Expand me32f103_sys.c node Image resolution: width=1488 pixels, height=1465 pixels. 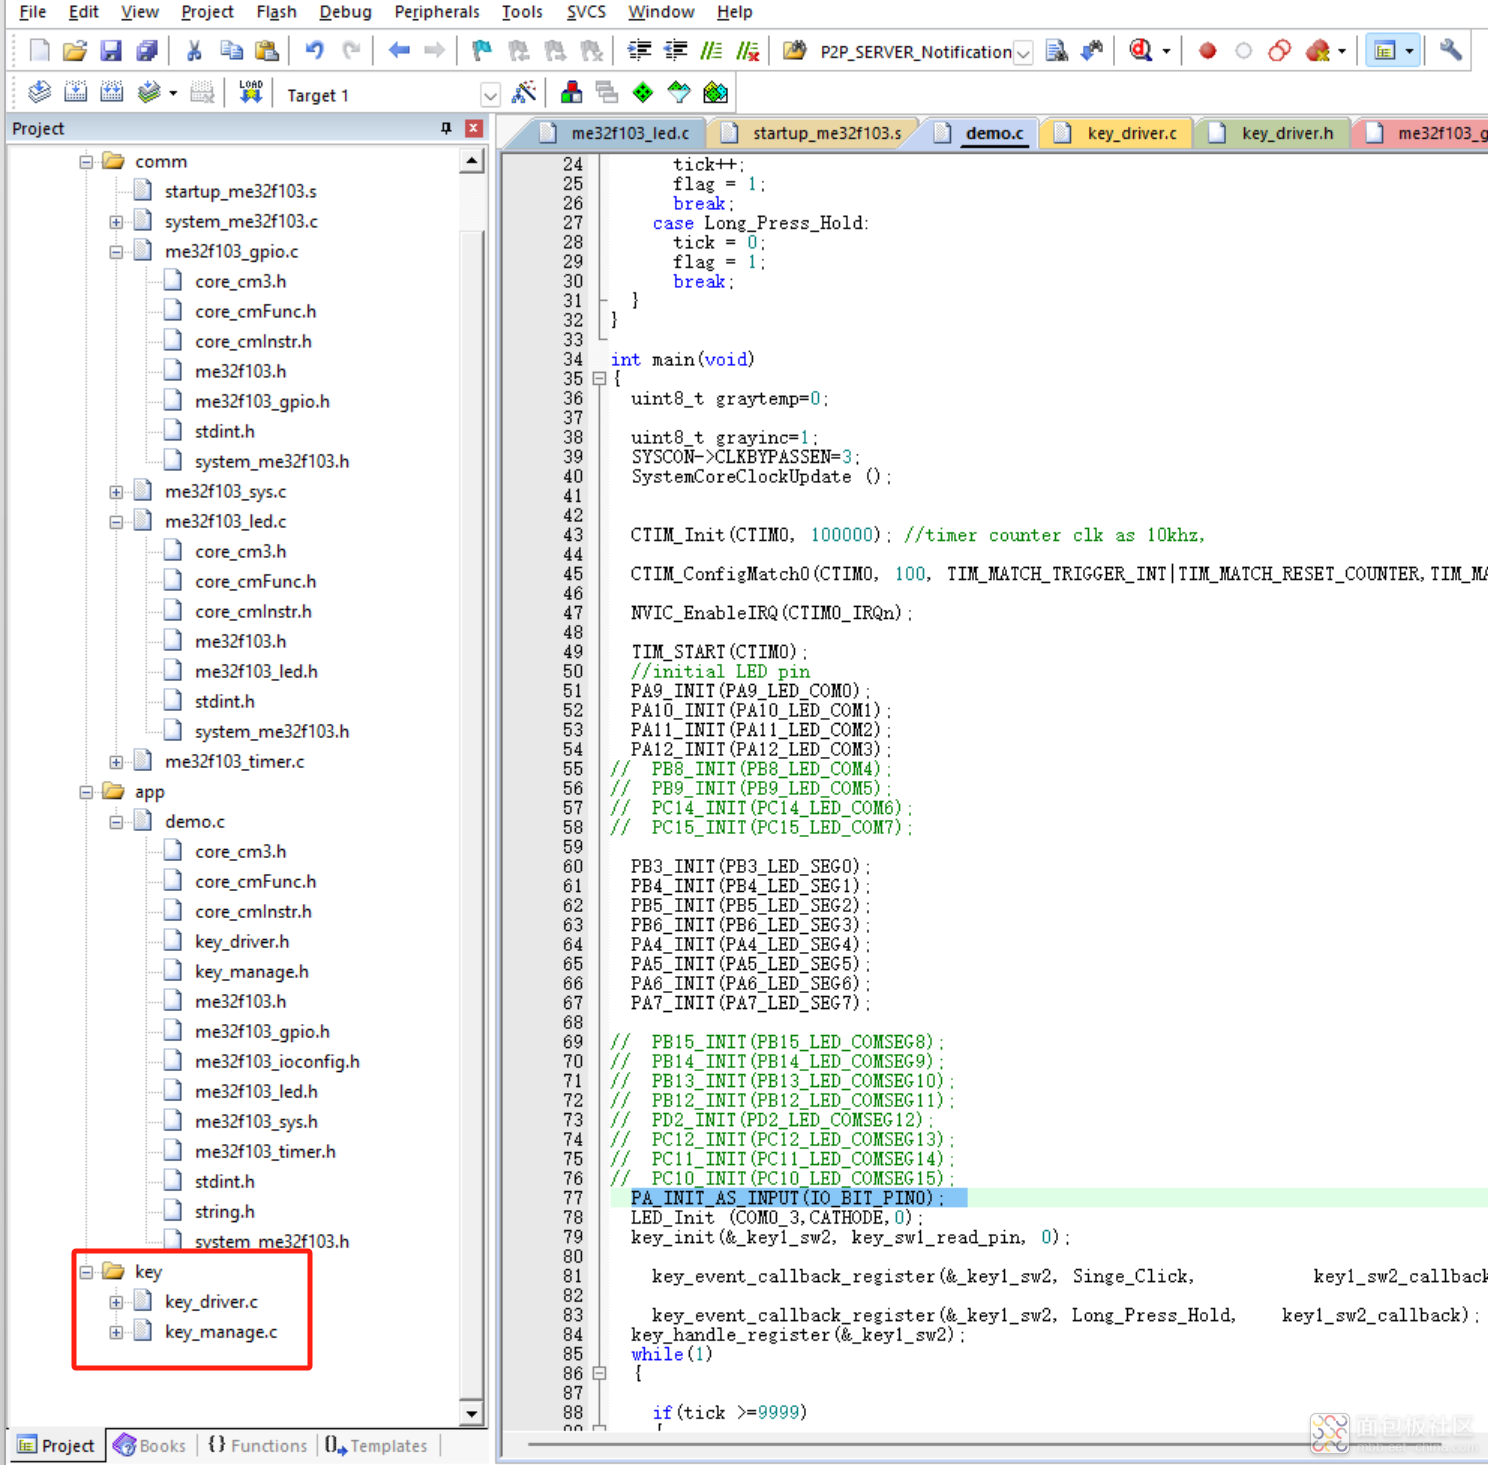pyautogui.click(x=116, y=491)
